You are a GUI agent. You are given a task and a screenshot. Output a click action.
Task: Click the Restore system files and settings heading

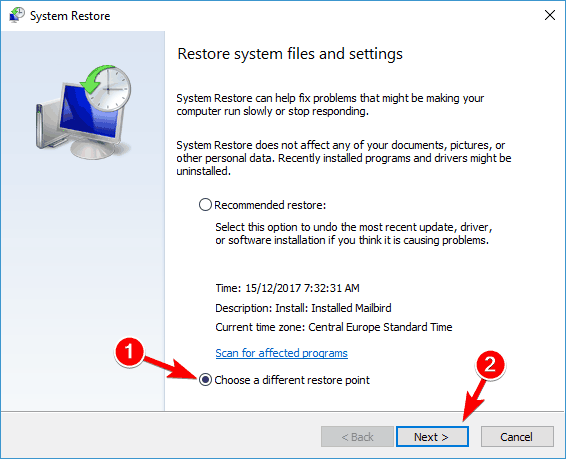(290, 54)
